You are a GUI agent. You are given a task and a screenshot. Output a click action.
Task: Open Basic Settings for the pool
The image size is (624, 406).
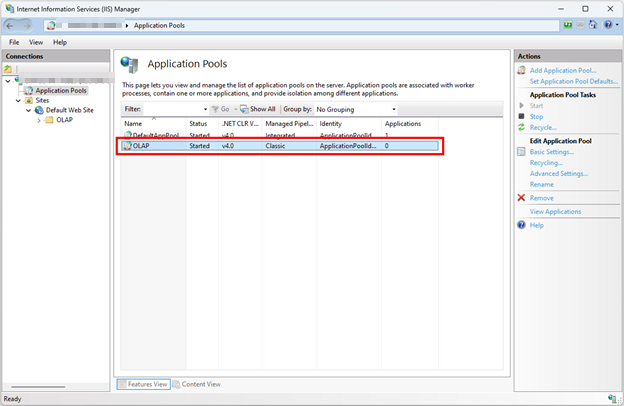point(552,152)
